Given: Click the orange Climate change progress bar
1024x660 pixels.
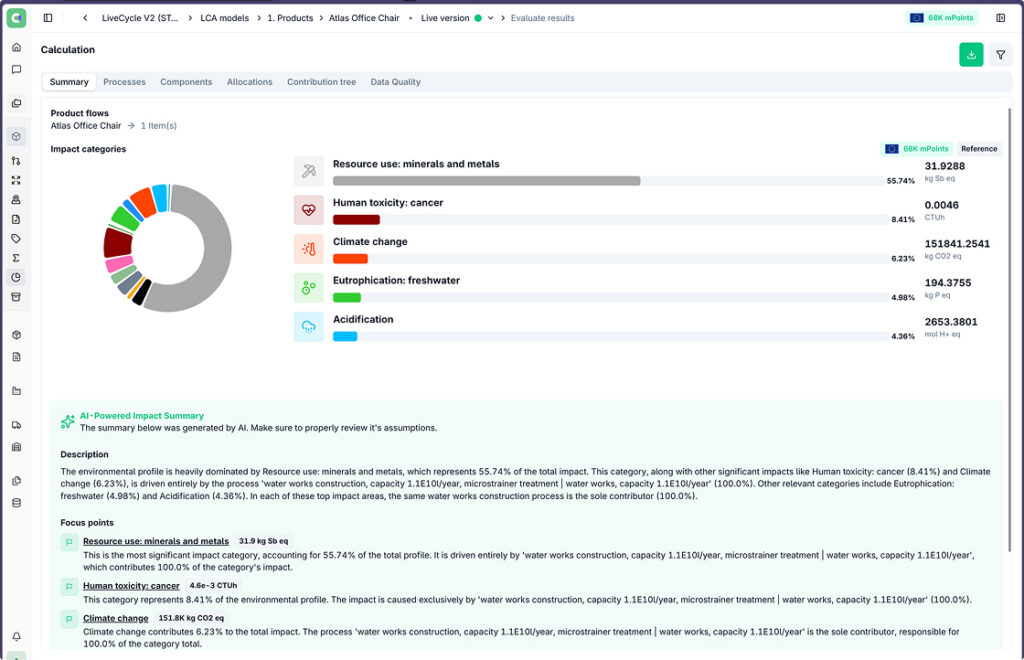Looking at the screenshot, I should pos(350,259).
